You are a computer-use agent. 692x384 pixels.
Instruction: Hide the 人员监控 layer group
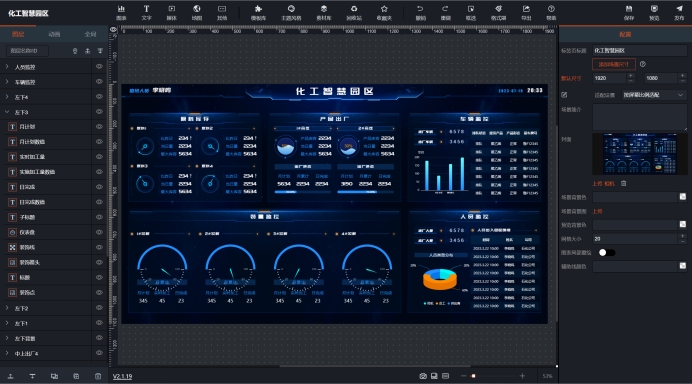[x=99, y=67]
